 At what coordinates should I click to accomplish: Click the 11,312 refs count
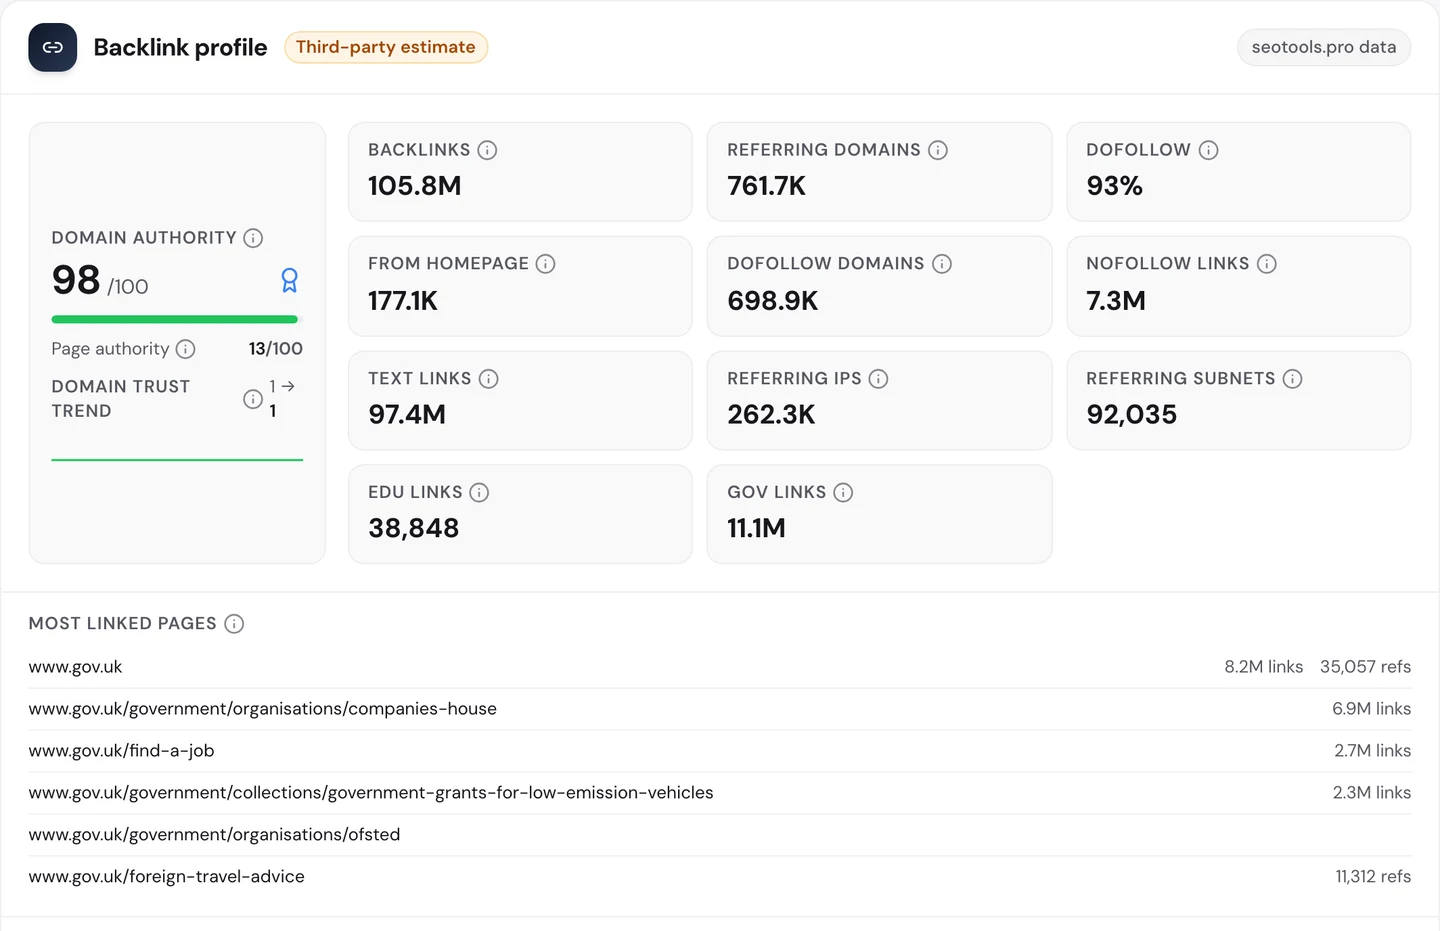[x=1373, y=877]
